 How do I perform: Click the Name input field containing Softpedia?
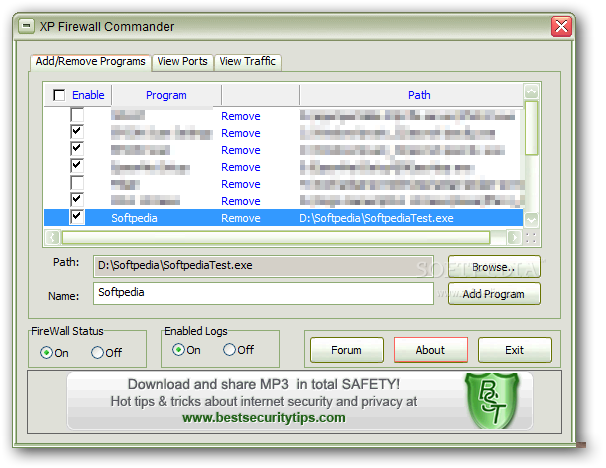tap(263, 293)
